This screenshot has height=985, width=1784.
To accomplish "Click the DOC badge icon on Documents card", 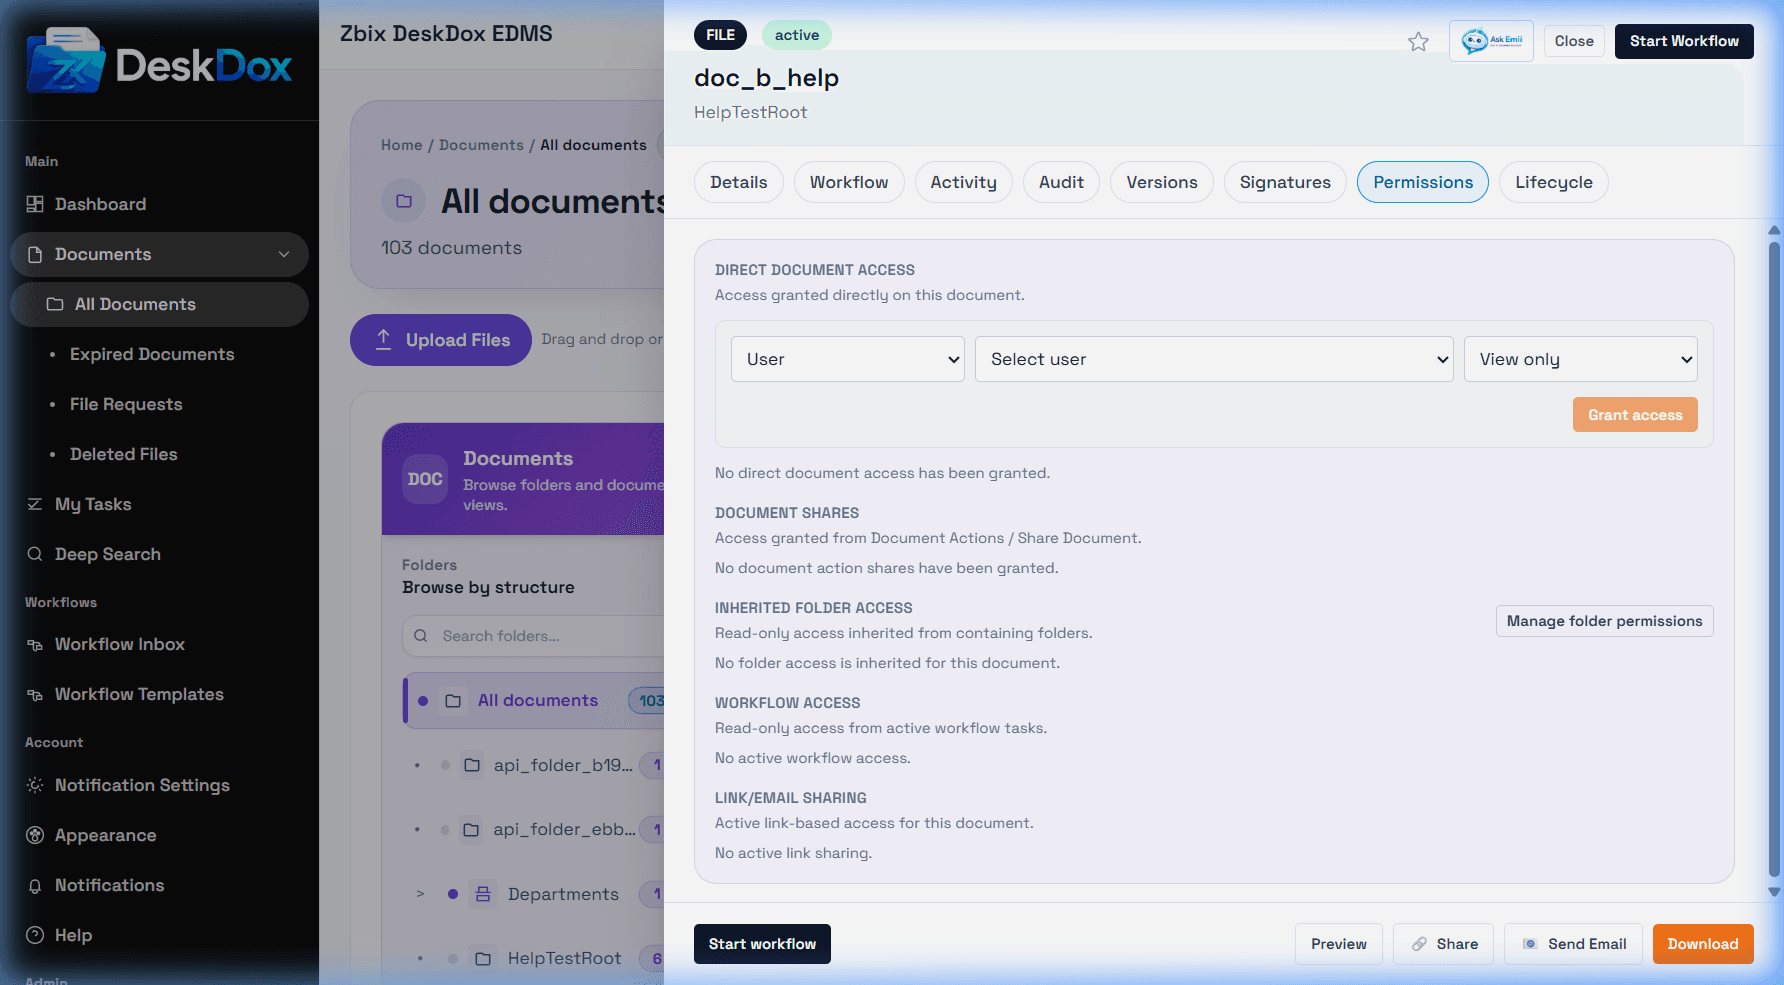I will pyautogui.click(x=425, y=479).
